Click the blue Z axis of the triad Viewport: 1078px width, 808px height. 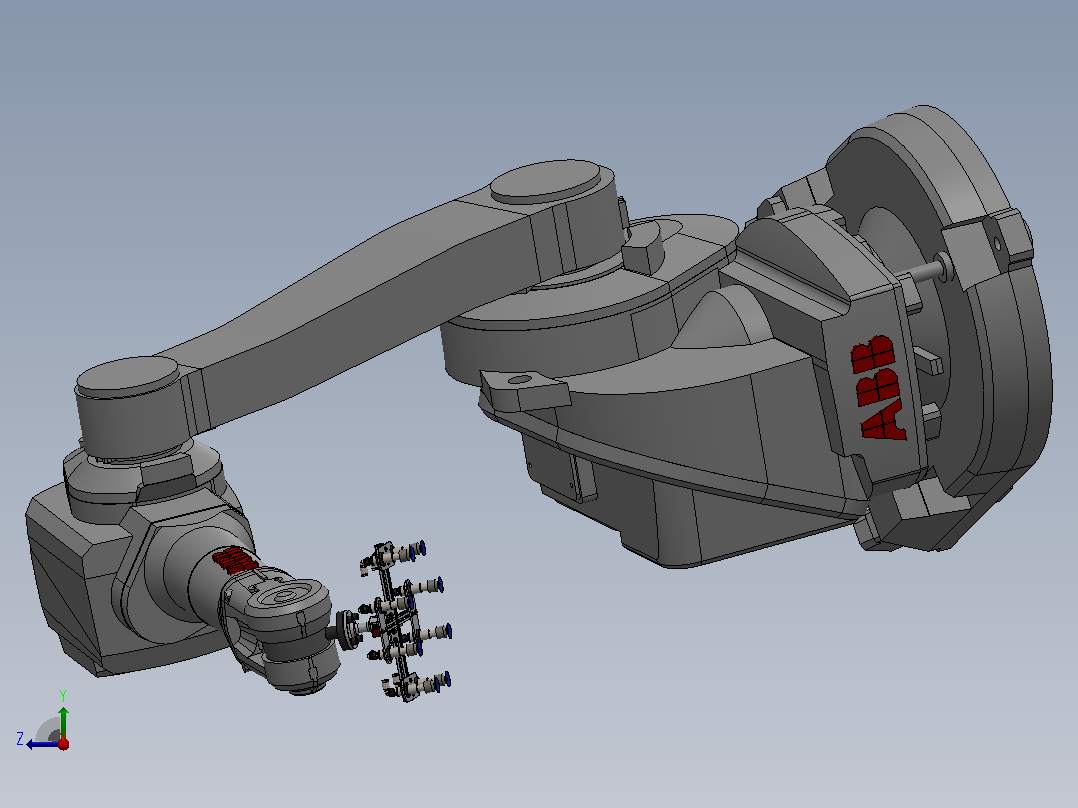click(x=41, y=744)
